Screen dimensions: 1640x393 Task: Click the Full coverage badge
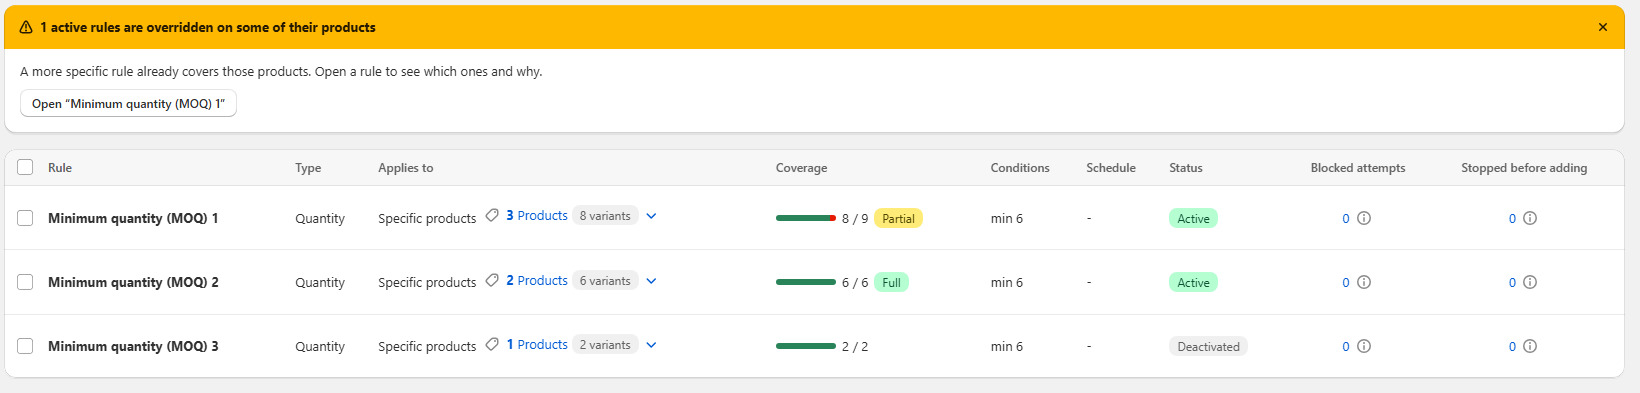(891, 282)
